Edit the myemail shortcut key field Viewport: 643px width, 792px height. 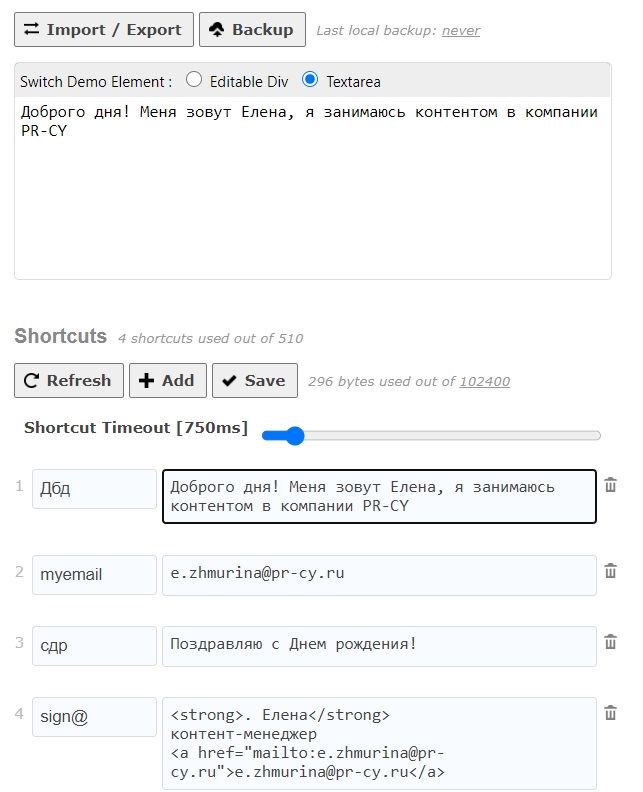click(x=94, y=575)
